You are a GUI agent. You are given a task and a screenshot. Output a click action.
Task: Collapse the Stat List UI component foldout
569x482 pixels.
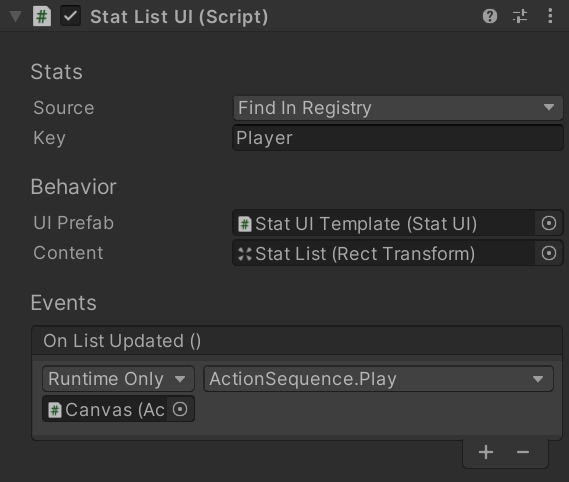[15, 17]
